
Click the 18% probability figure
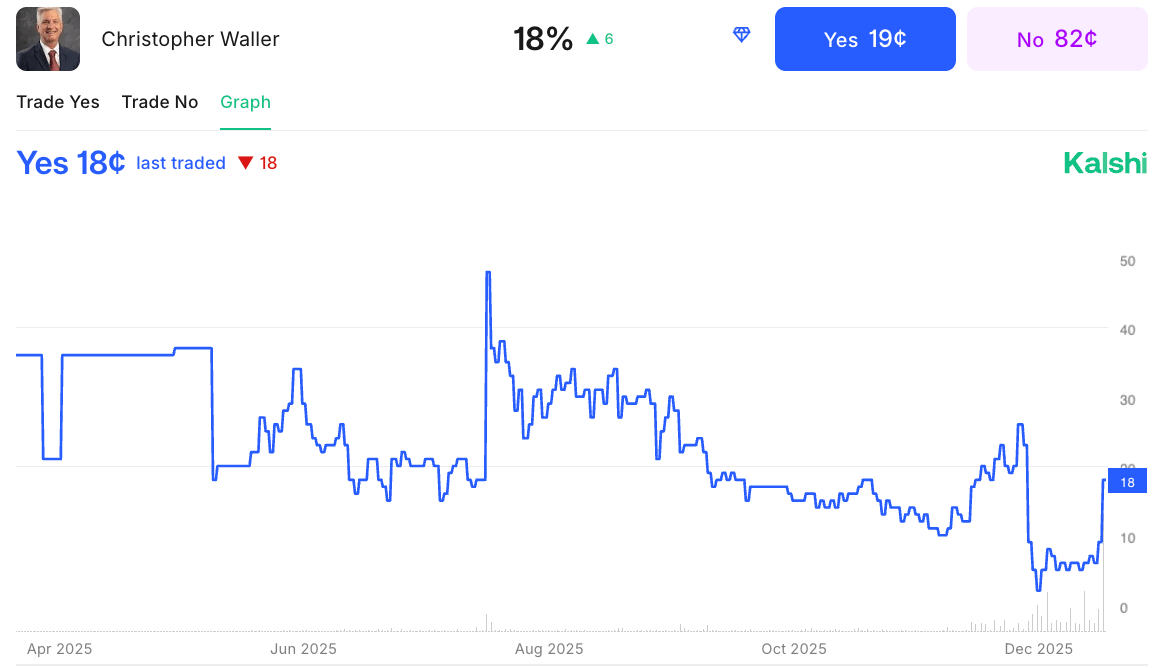click(x=543, y=39)
